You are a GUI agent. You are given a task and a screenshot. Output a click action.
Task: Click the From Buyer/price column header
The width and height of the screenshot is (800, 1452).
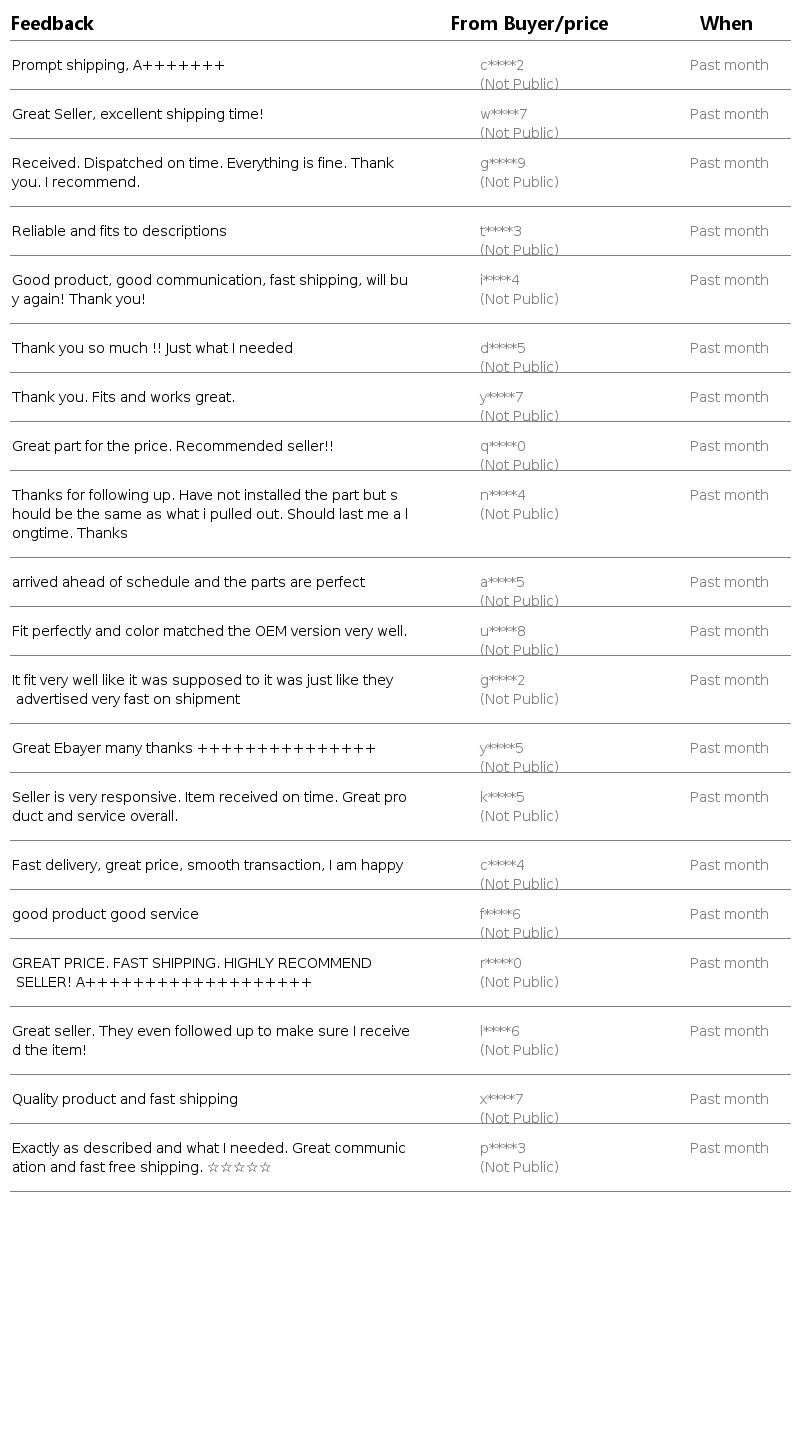click(529, 23)
